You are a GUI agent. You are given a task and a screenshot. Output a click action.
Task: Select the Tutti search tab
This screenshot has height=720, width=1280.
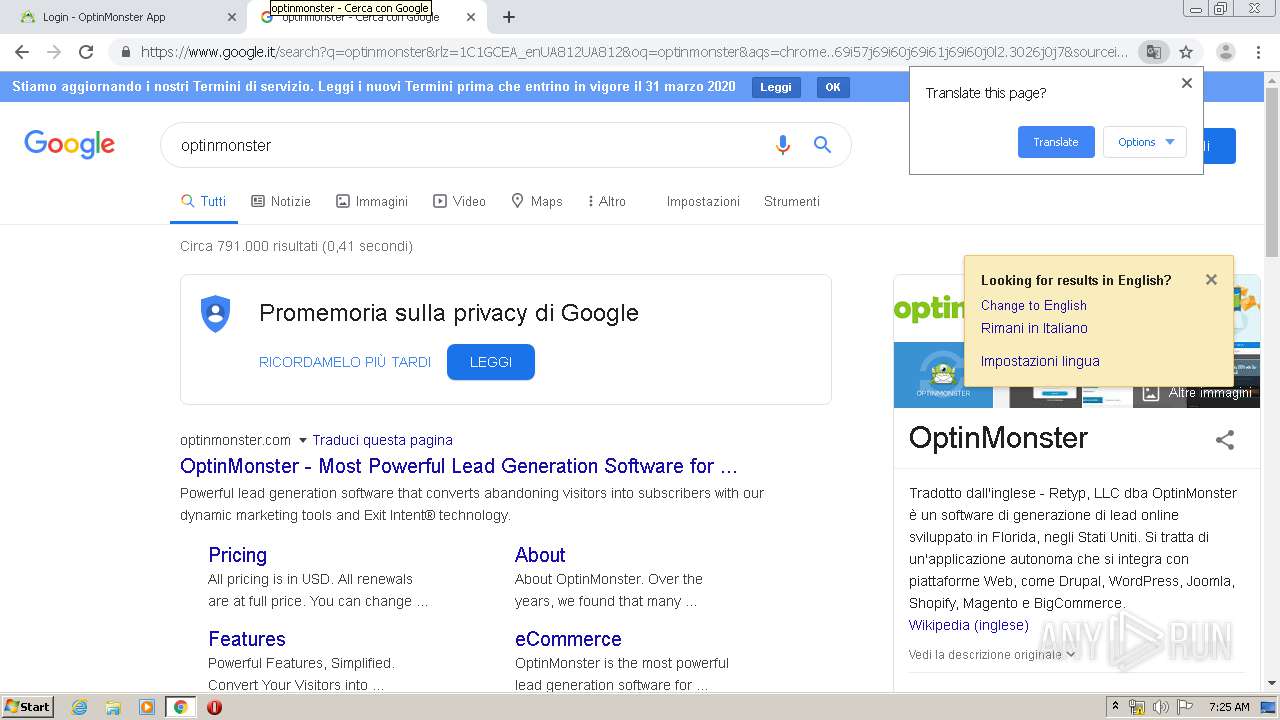(204, 201)
